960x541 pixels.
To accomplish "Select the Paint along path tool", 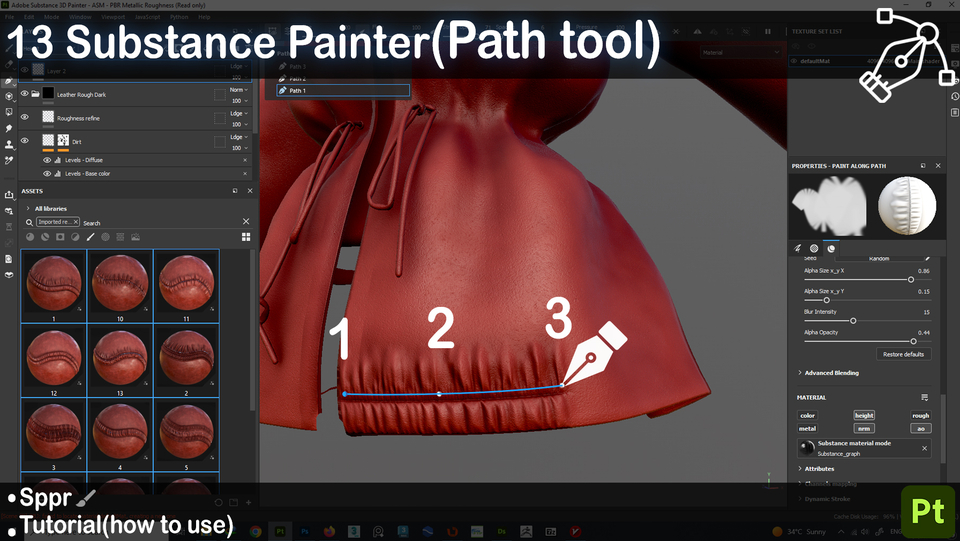I will tap(9, 81).
